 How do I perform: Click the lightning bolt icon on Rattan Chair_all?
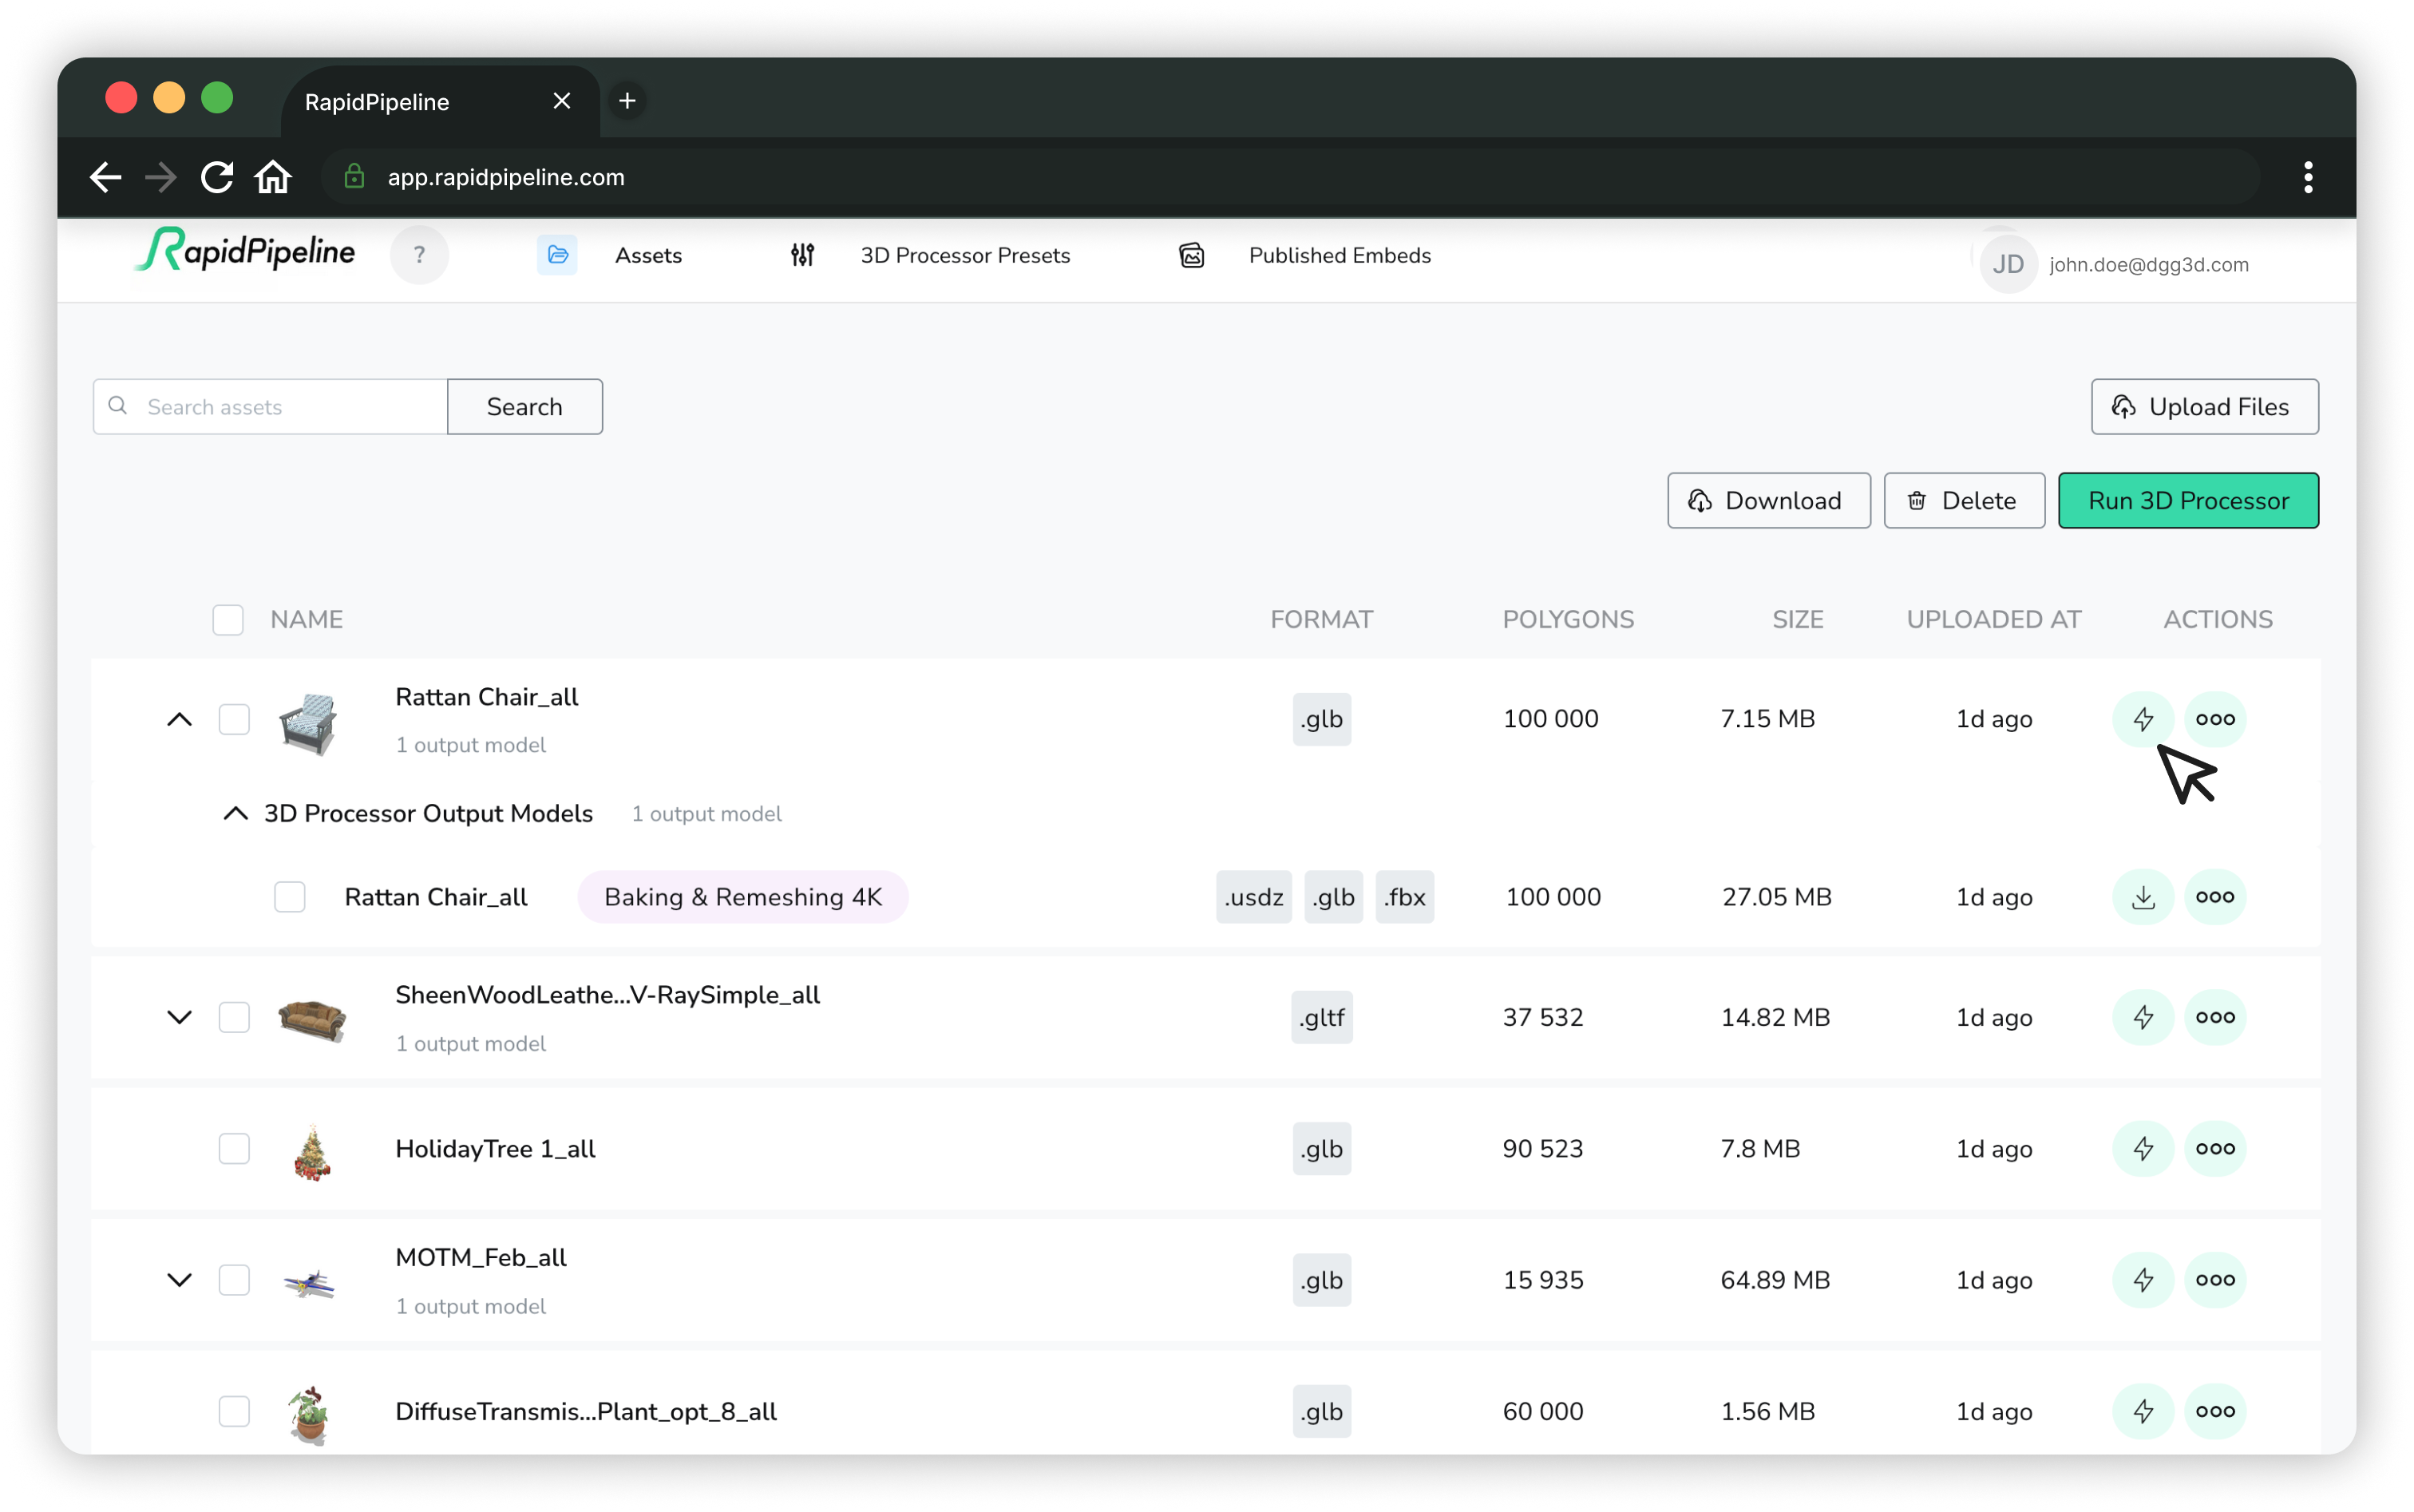click(2143, 718)
